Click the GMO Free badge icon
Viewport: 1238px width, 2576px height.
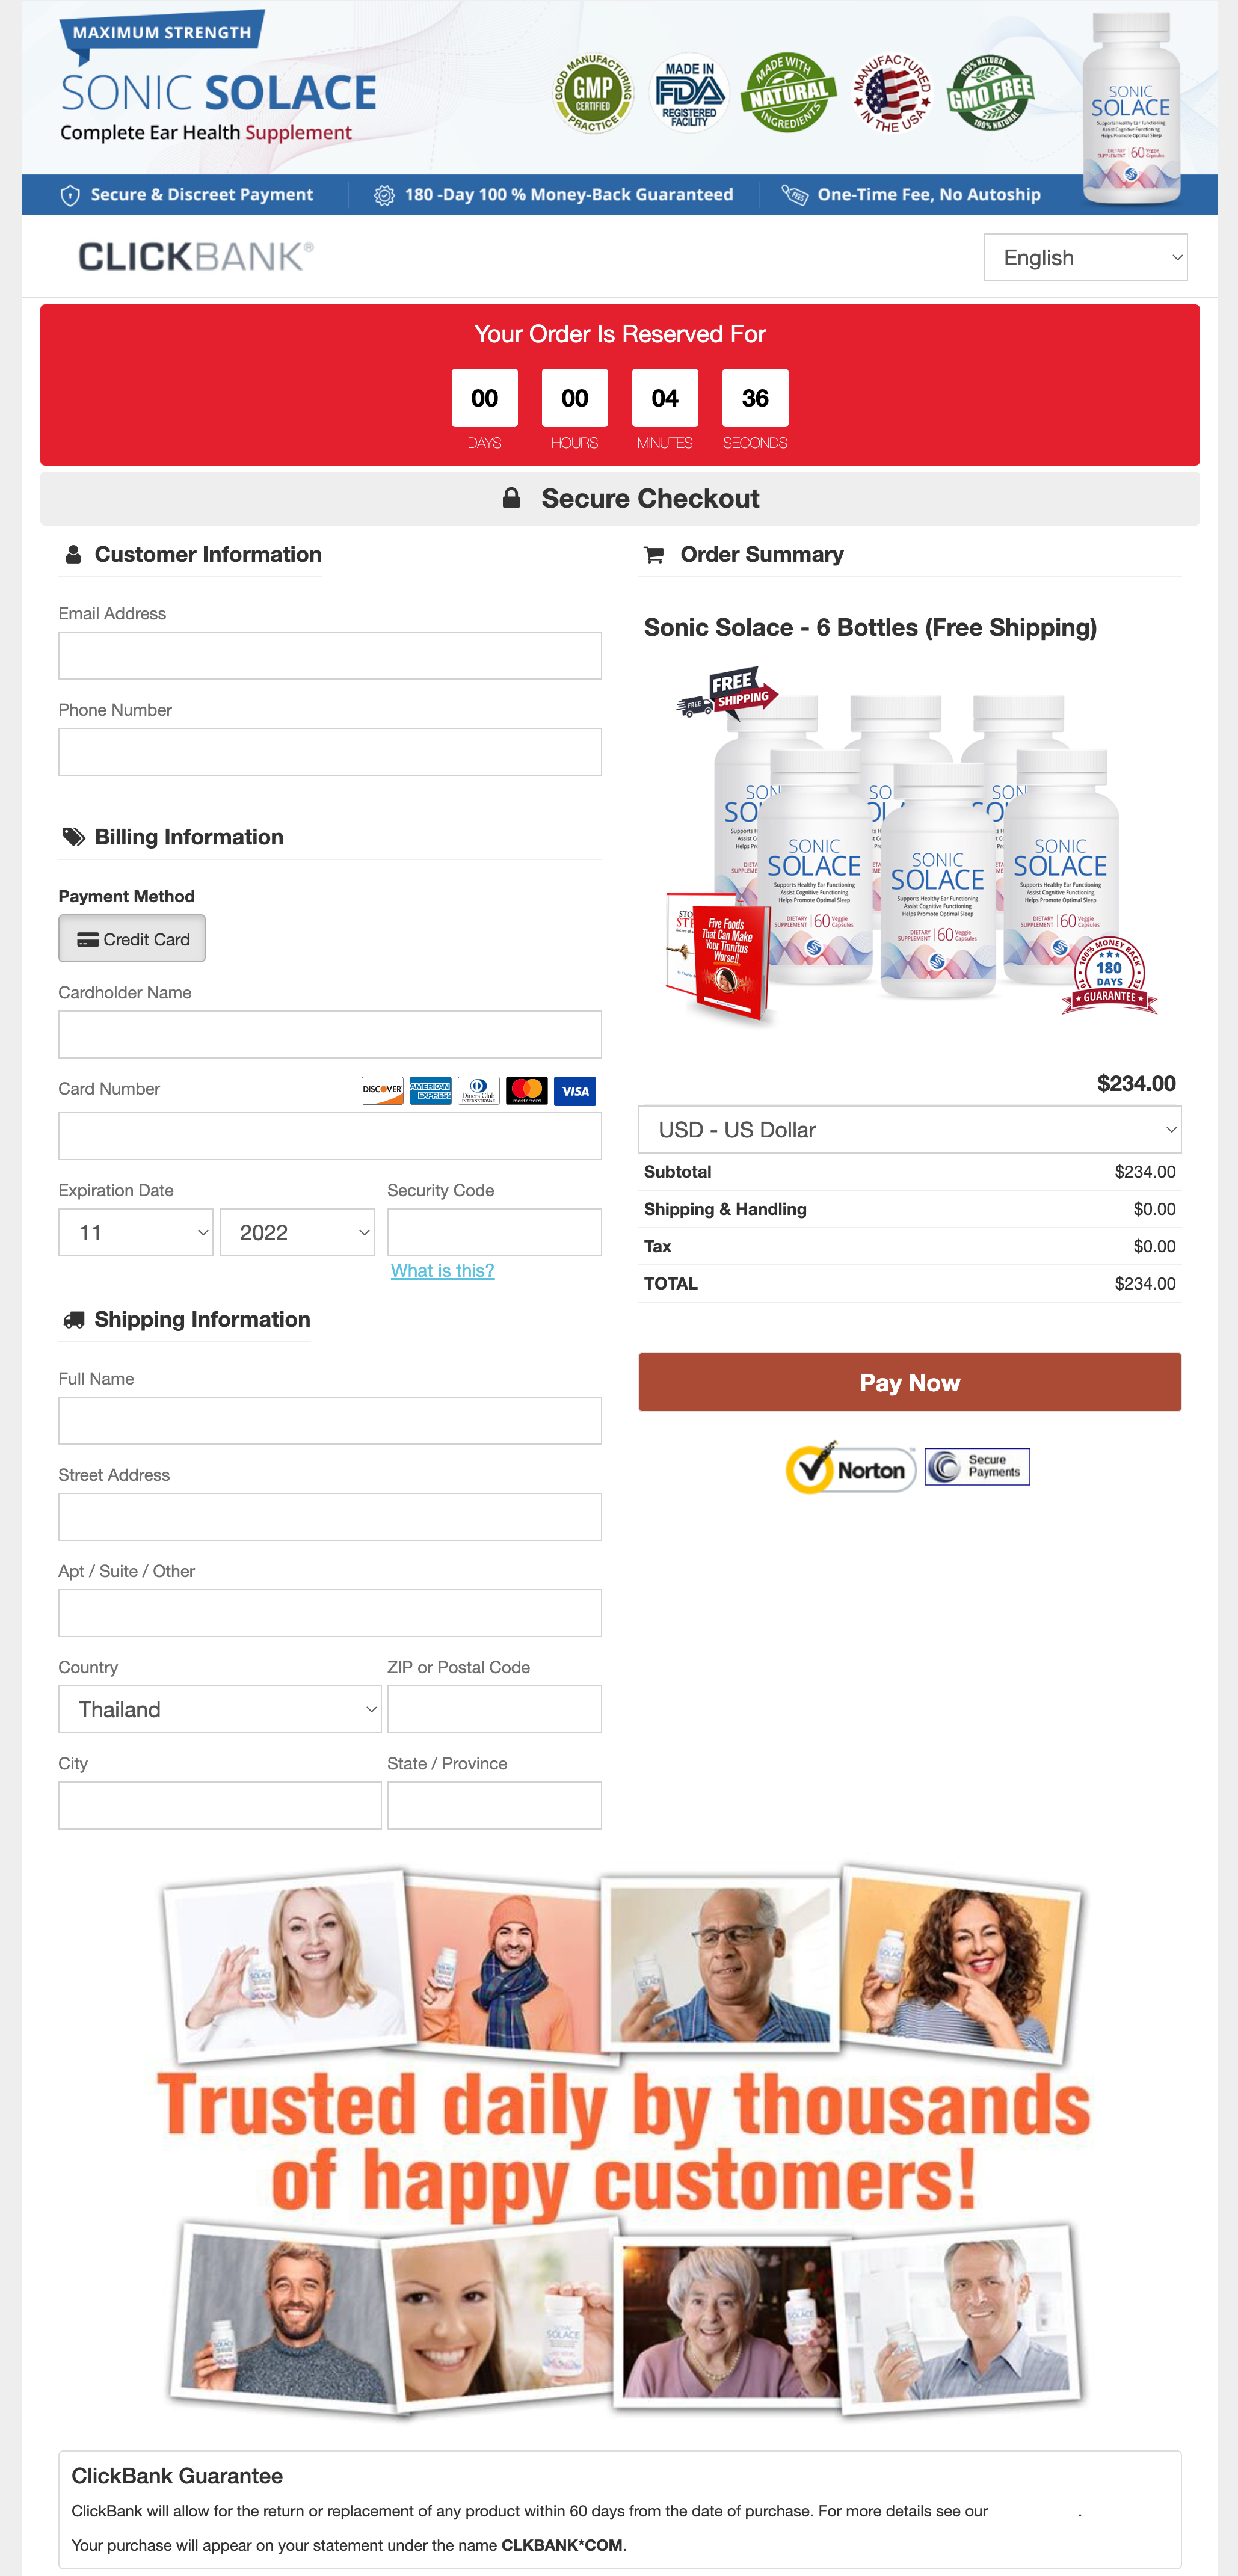[x=990, y=93]
